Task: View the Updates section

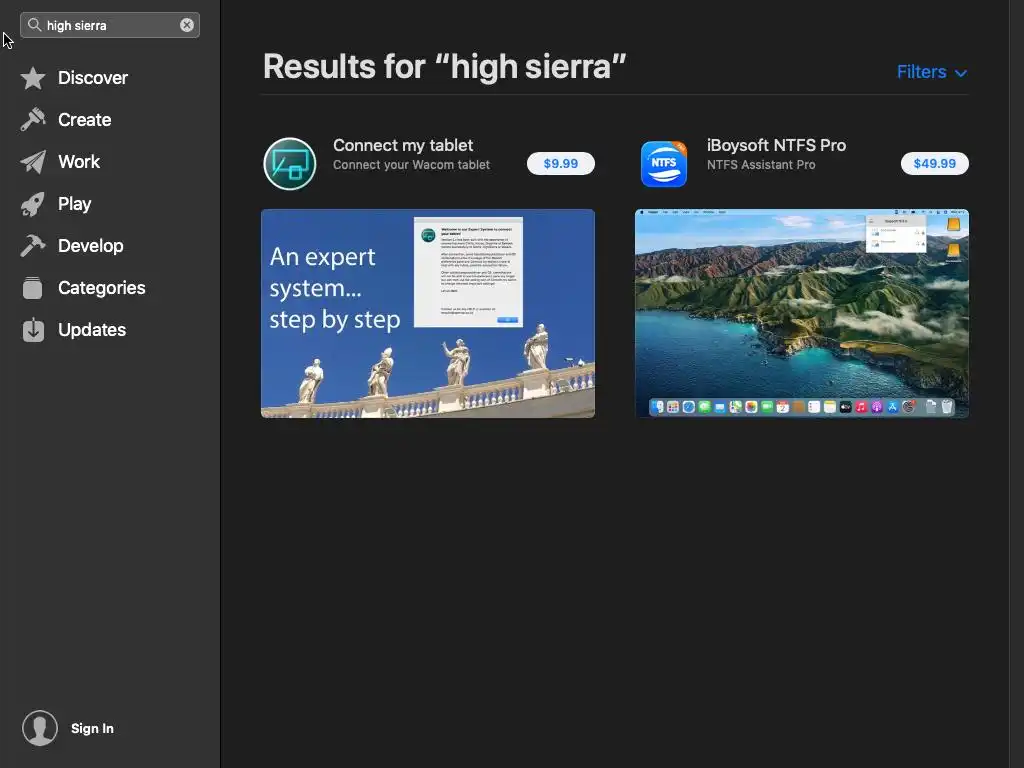Action: coord(92,329)
